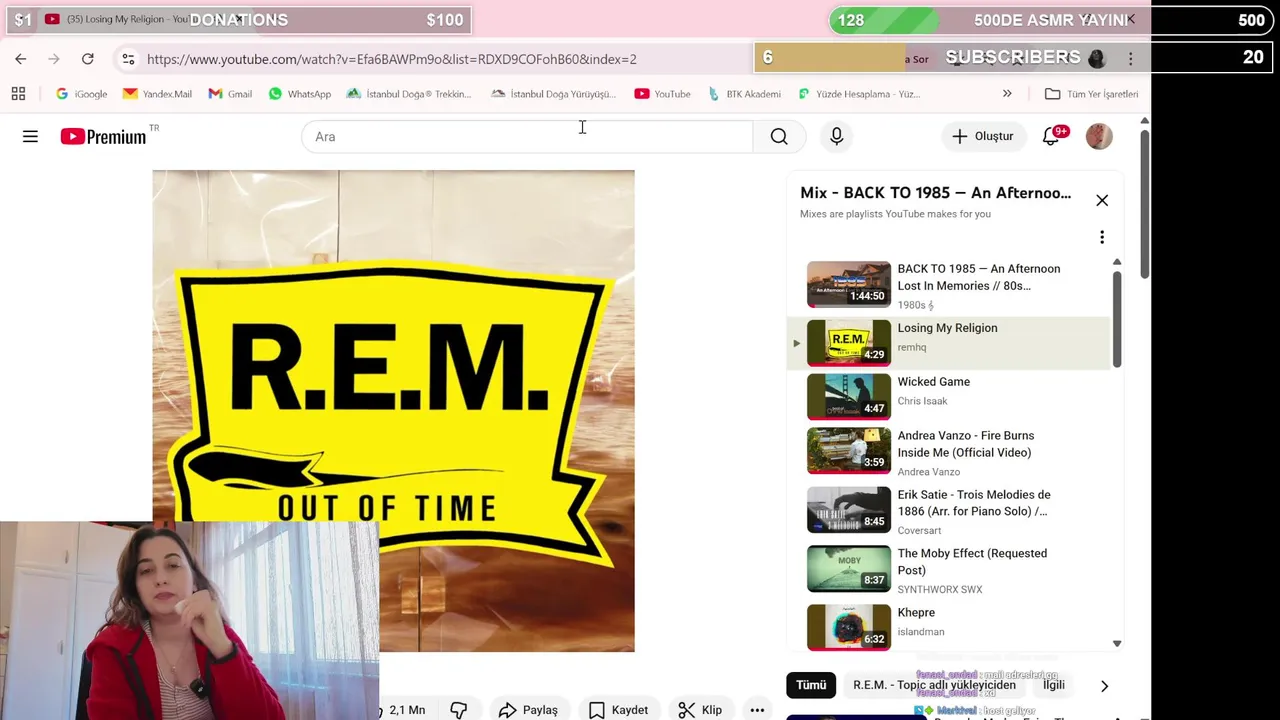This screenshot has width=1280, height=720.
Task: Open Yandex.Mail bookmark
Action: [x=157, y=94]
